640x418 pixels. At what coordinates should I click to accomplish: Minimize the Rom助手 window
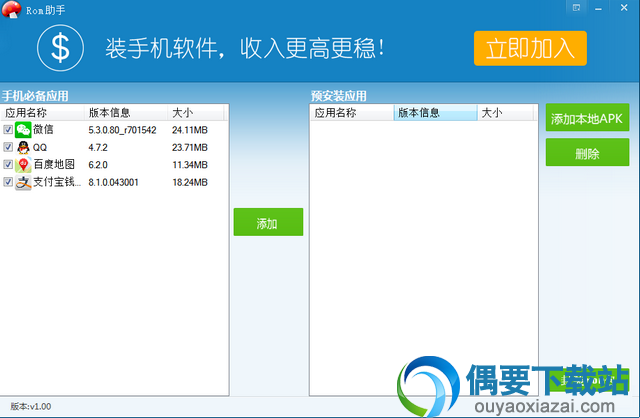[x=598, y=8]
